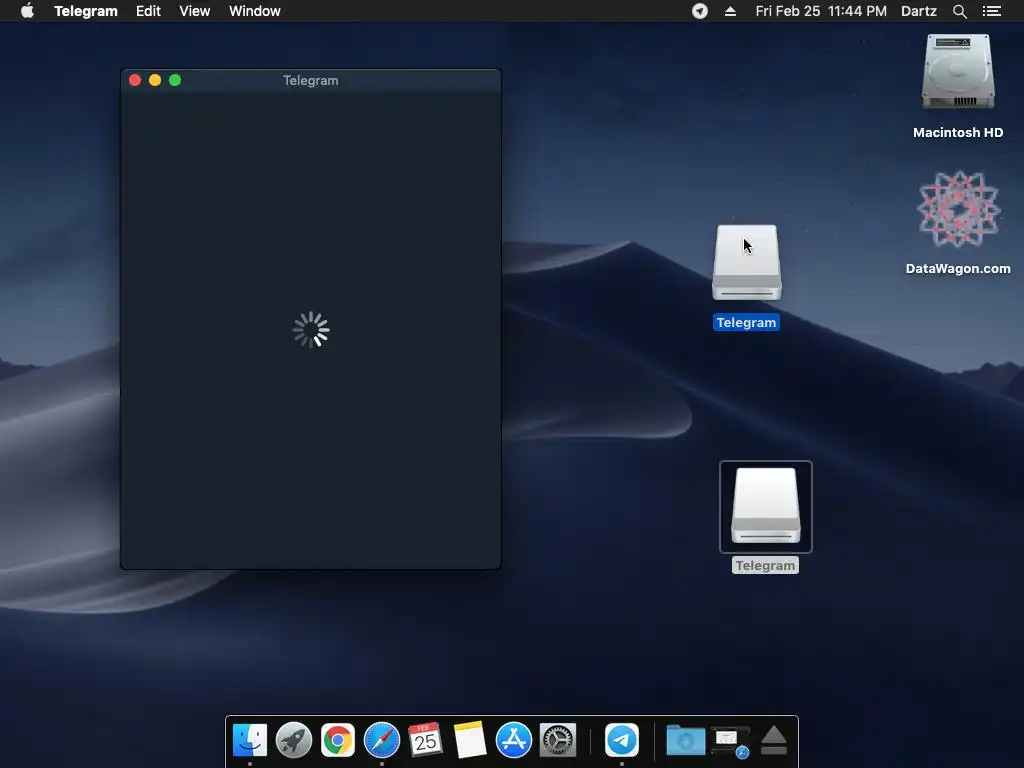
Task: Click the Telegram status icon in menu bar
Action: pyautogui.click(x=699, y=11)
